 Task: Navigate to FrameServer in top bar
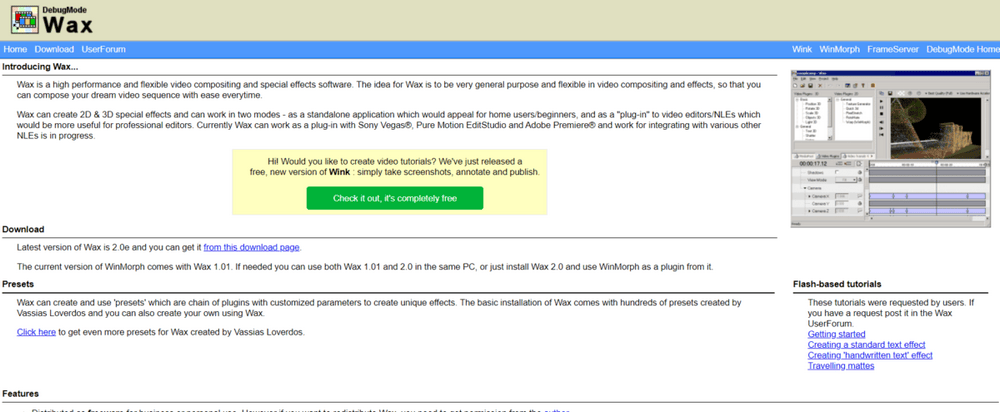pos(892,49)
